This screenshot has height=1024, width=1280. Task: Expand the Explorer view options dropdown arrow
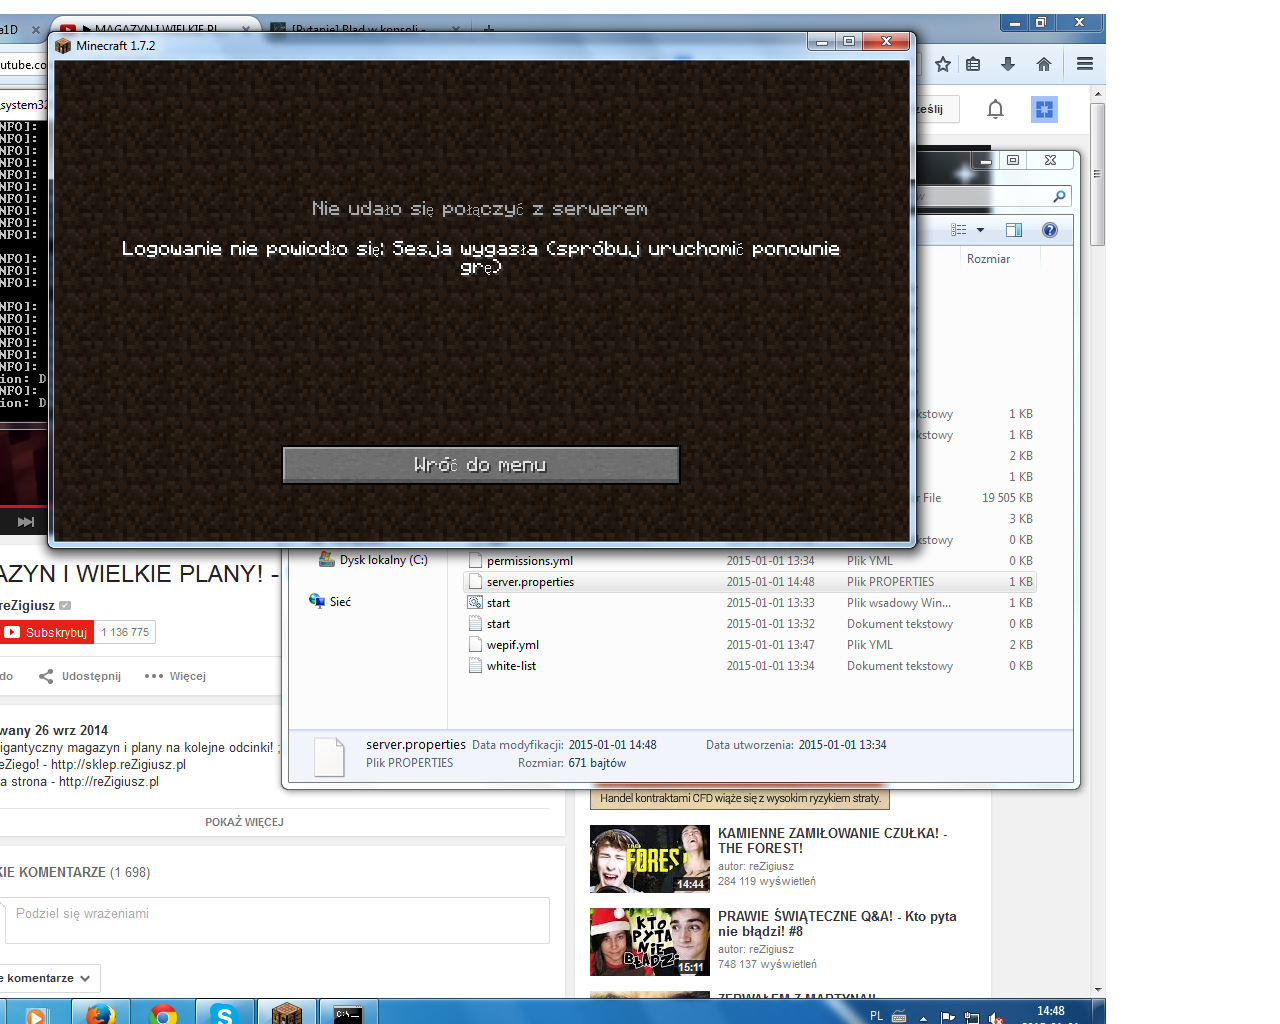pyautogui.click(x=980, y=230)
